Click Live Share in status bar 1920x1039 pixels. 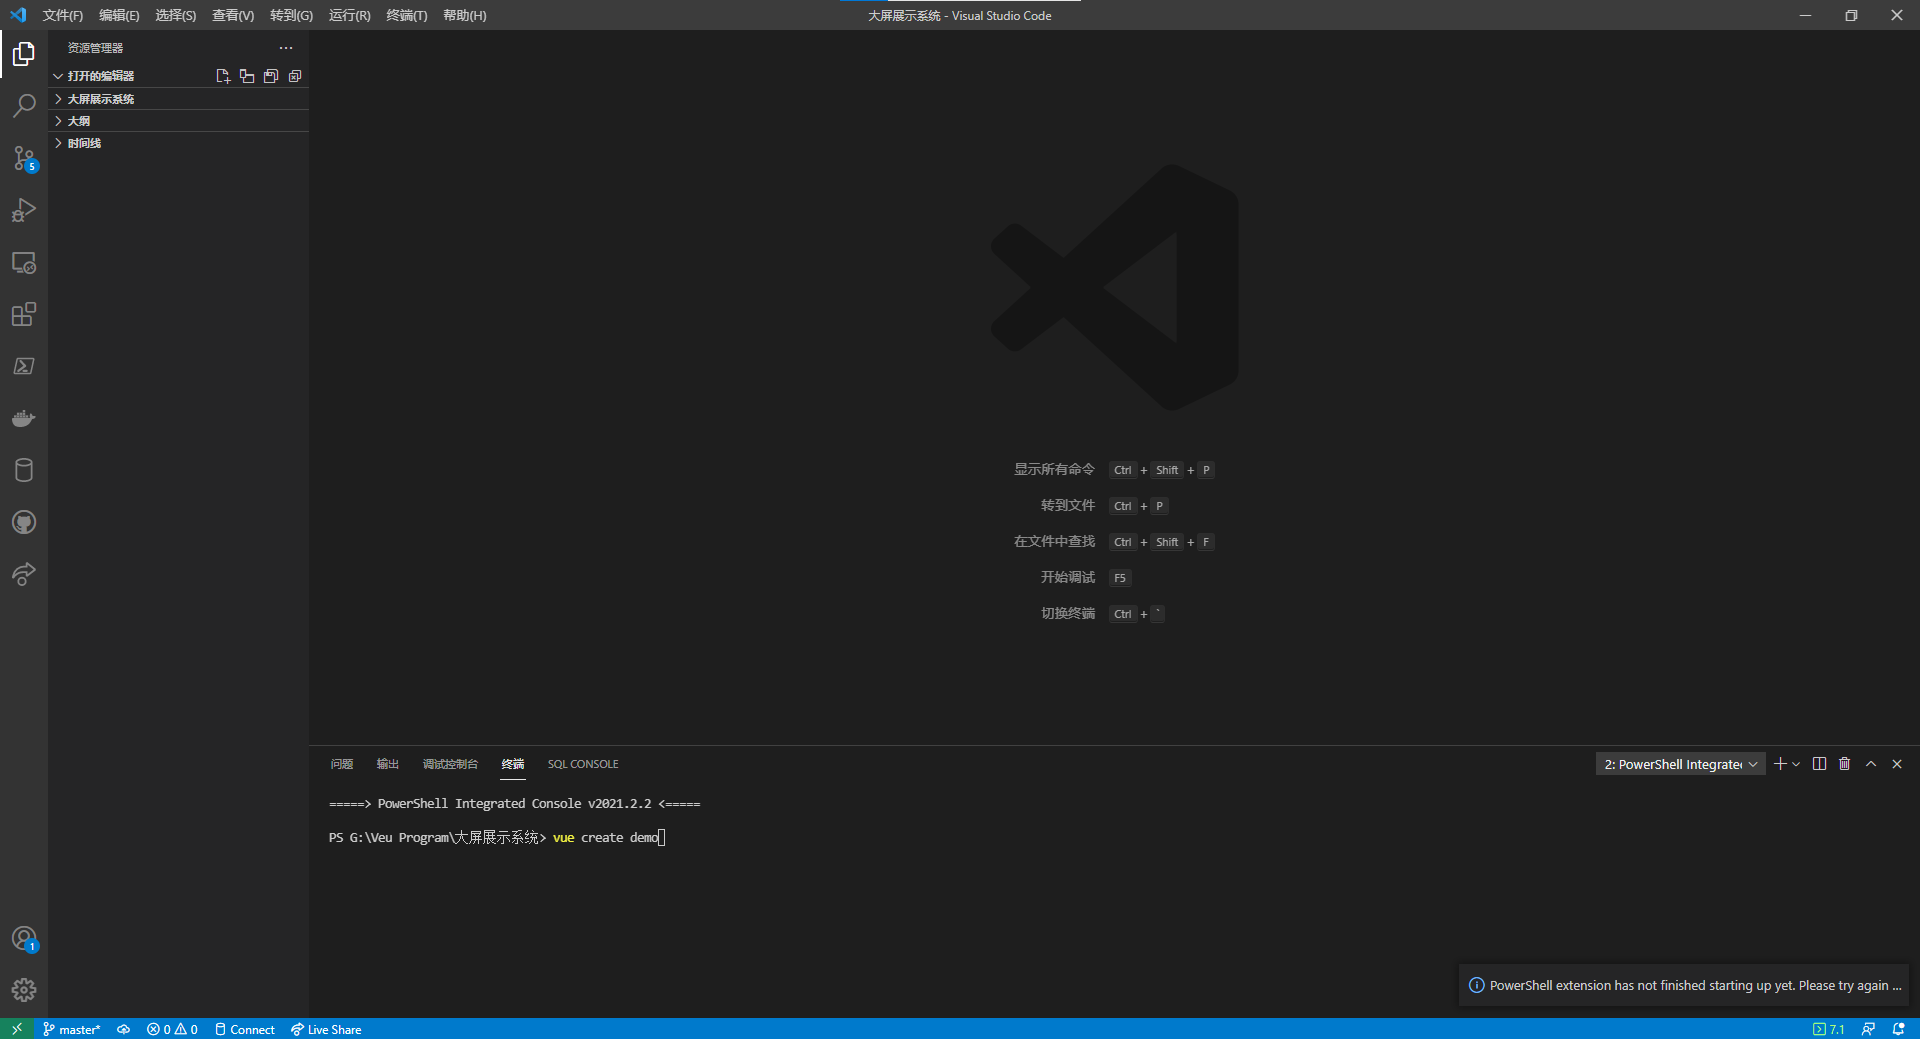(326, 1029)
